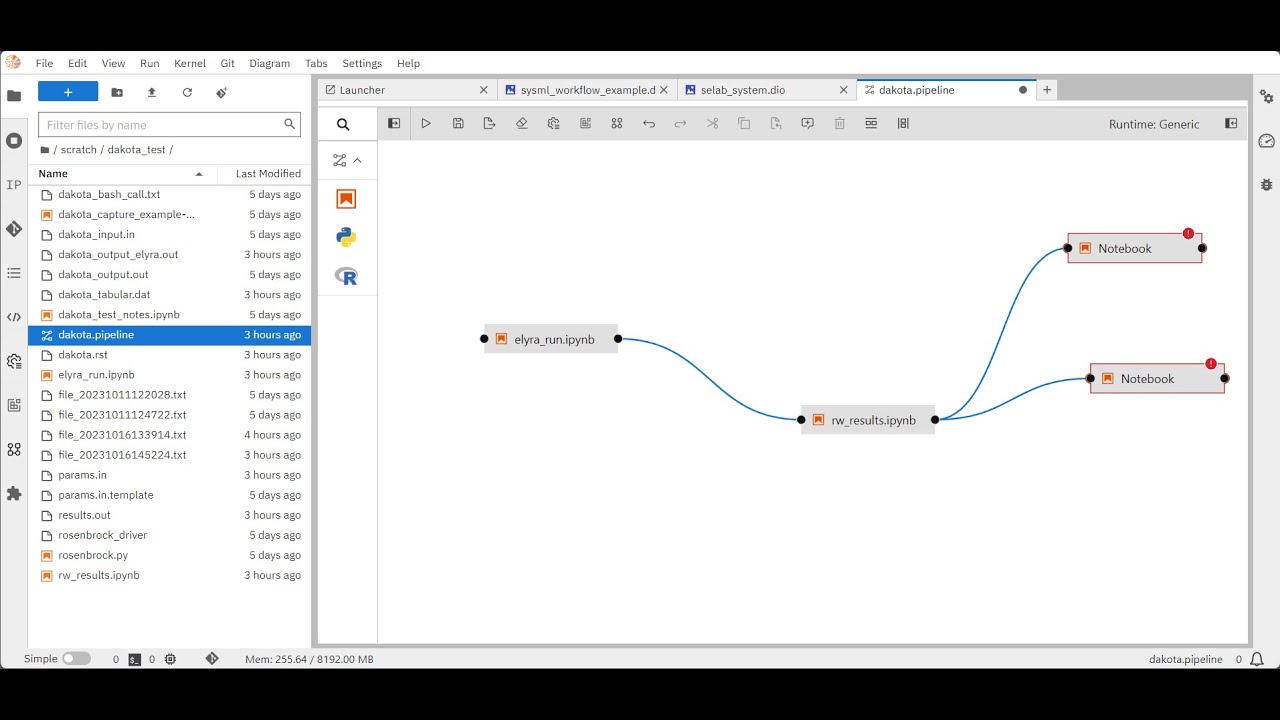Select dakota_input.in in file list
This screenshot has width=1280, height=720.
point(170,235)
